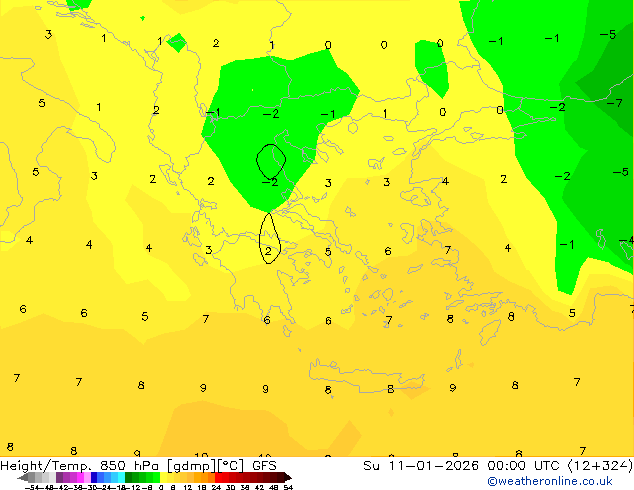Click legend value '18' under the color bar
The image size is (634, 490).
point(202,488)
